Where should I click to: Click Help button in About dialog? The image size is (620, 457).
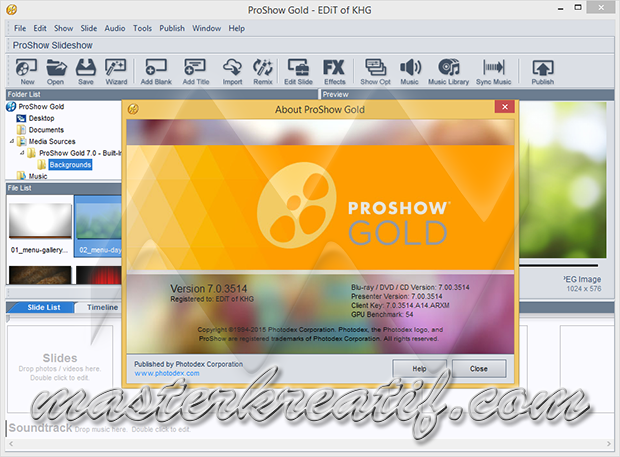coord(420,368)
